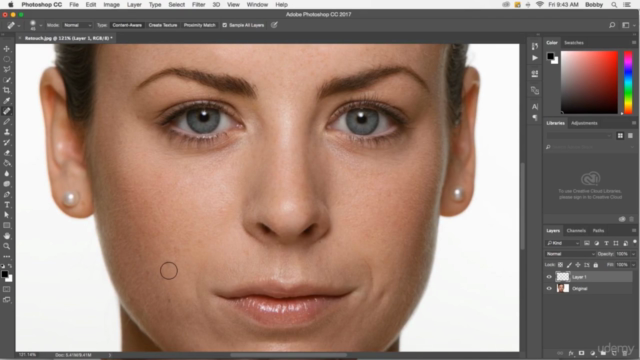Switch to the Adjustments tab
640x360 pixels.
click(x=584, y=123)
